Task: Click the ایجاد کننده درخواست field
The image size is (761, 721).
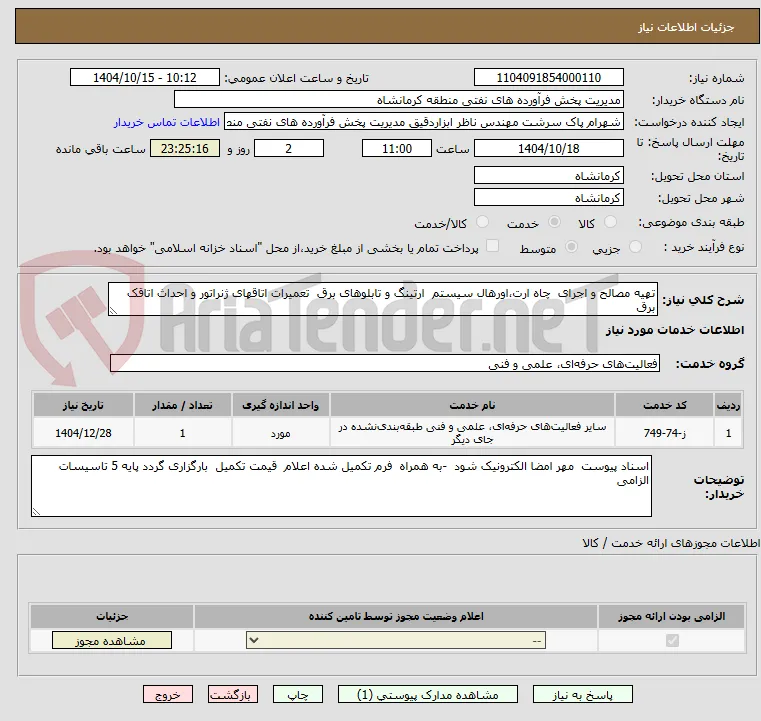Action: coord(423,122)
